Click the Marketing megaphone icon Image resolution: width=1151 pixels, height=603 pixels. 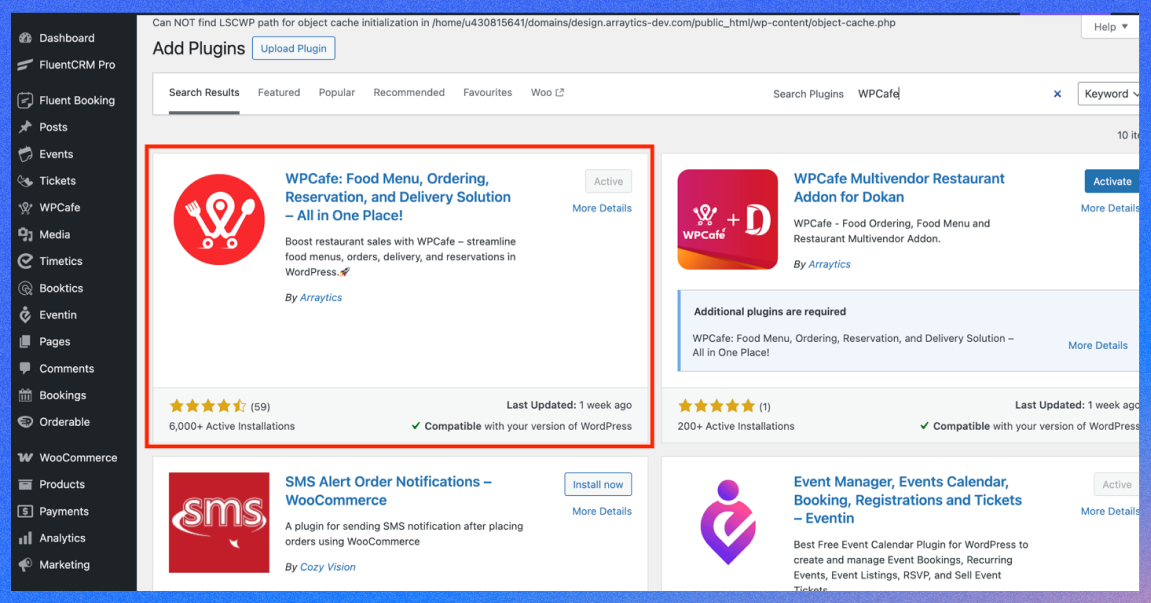pyautogui.click(x=26, y=565)
